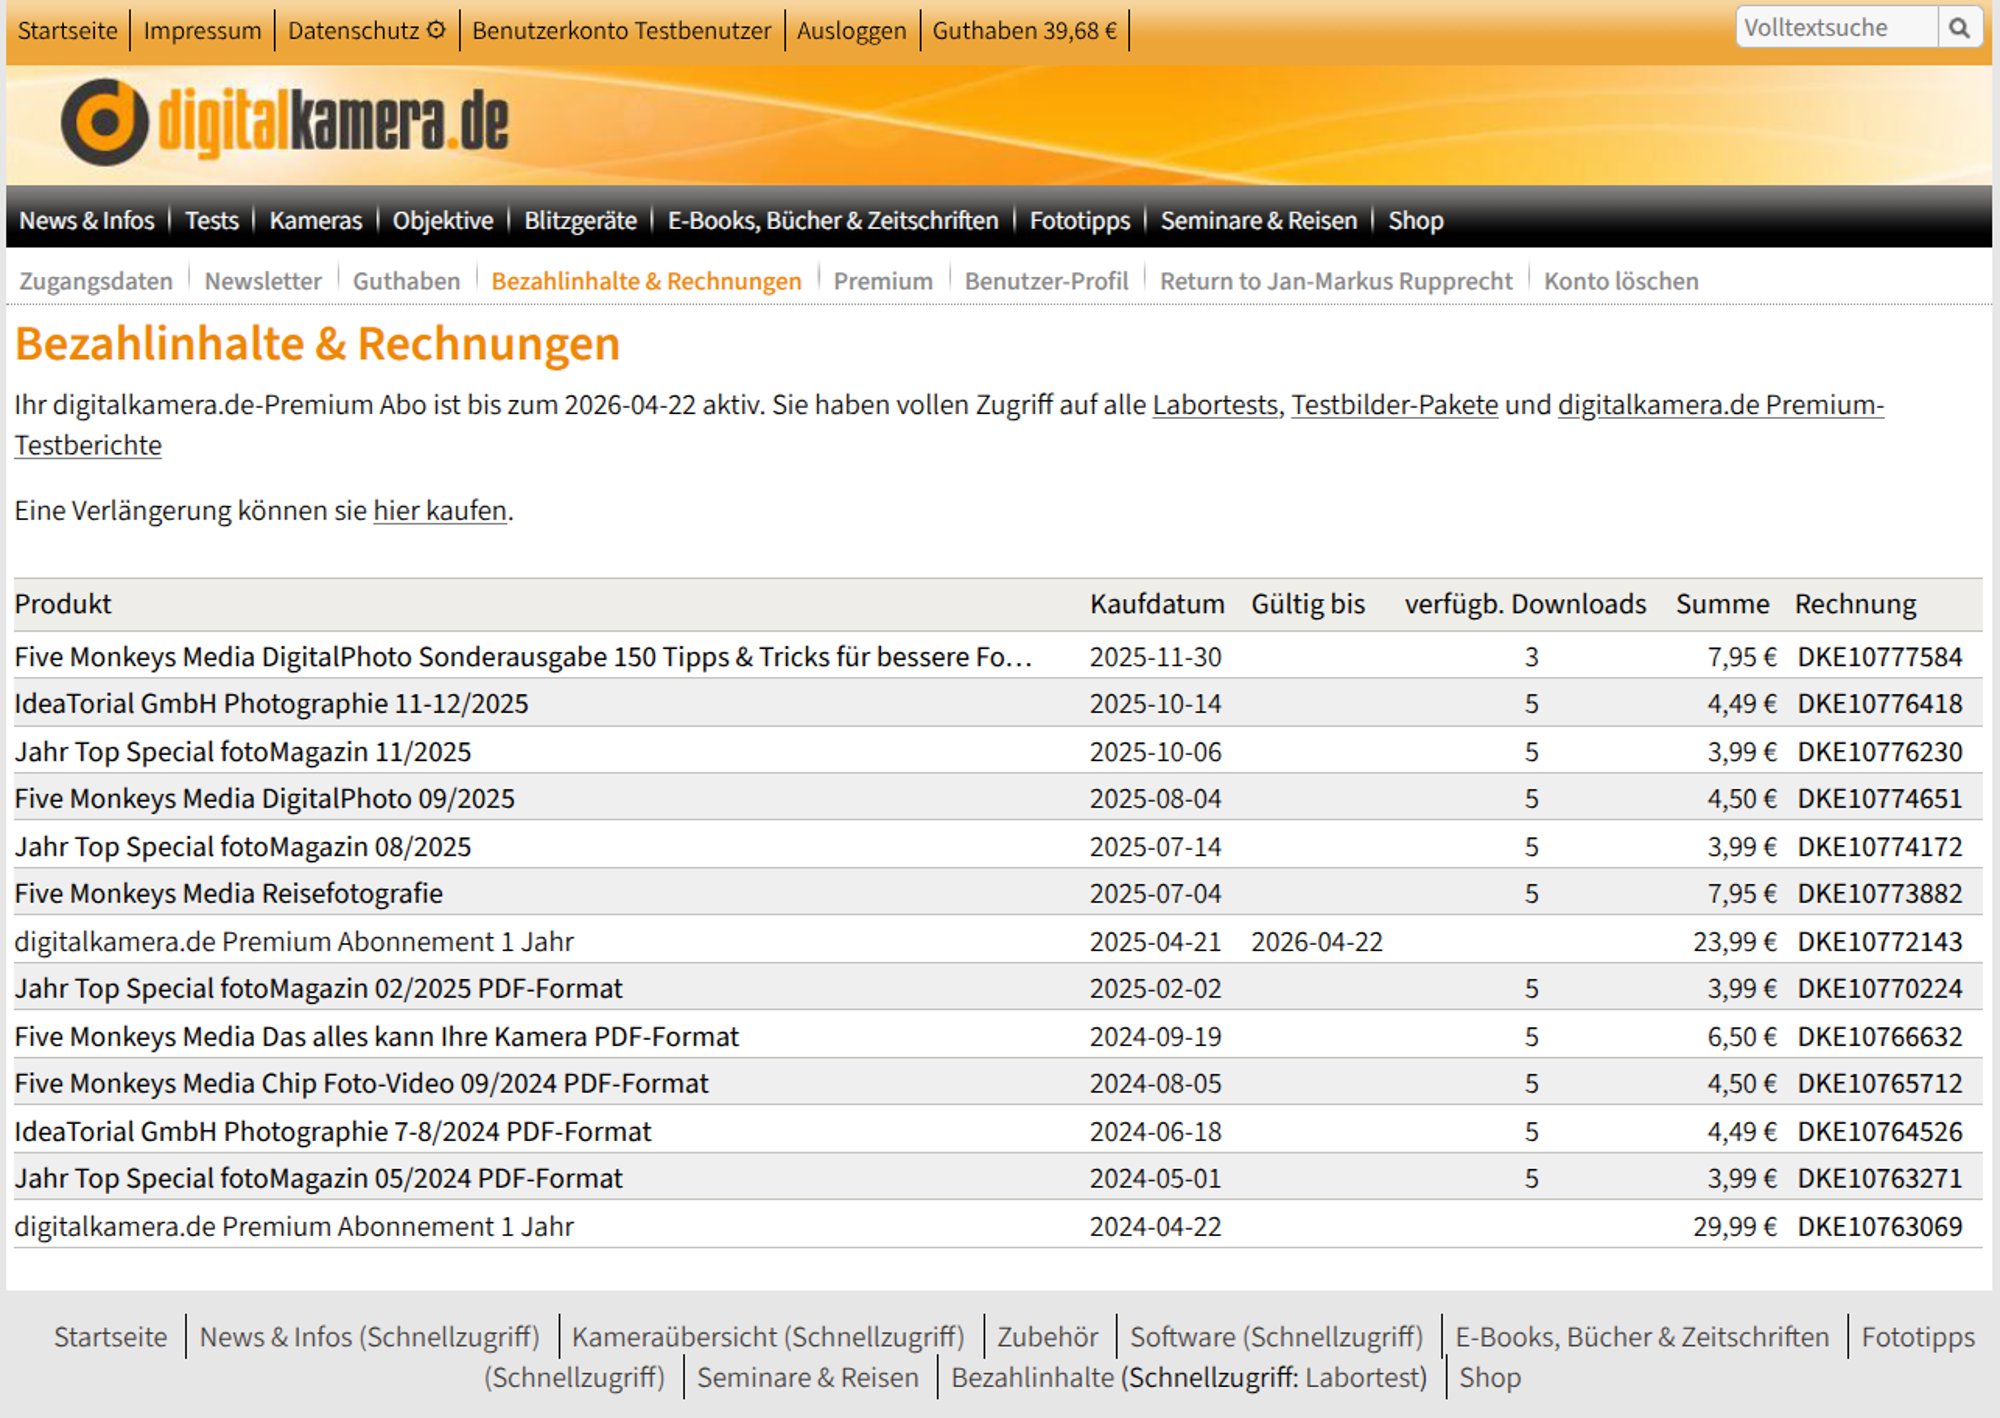This screenshot has height=1418, width=2000.
Task: Open the Blitzgeräte menu
Action: [x=581, y=220]
